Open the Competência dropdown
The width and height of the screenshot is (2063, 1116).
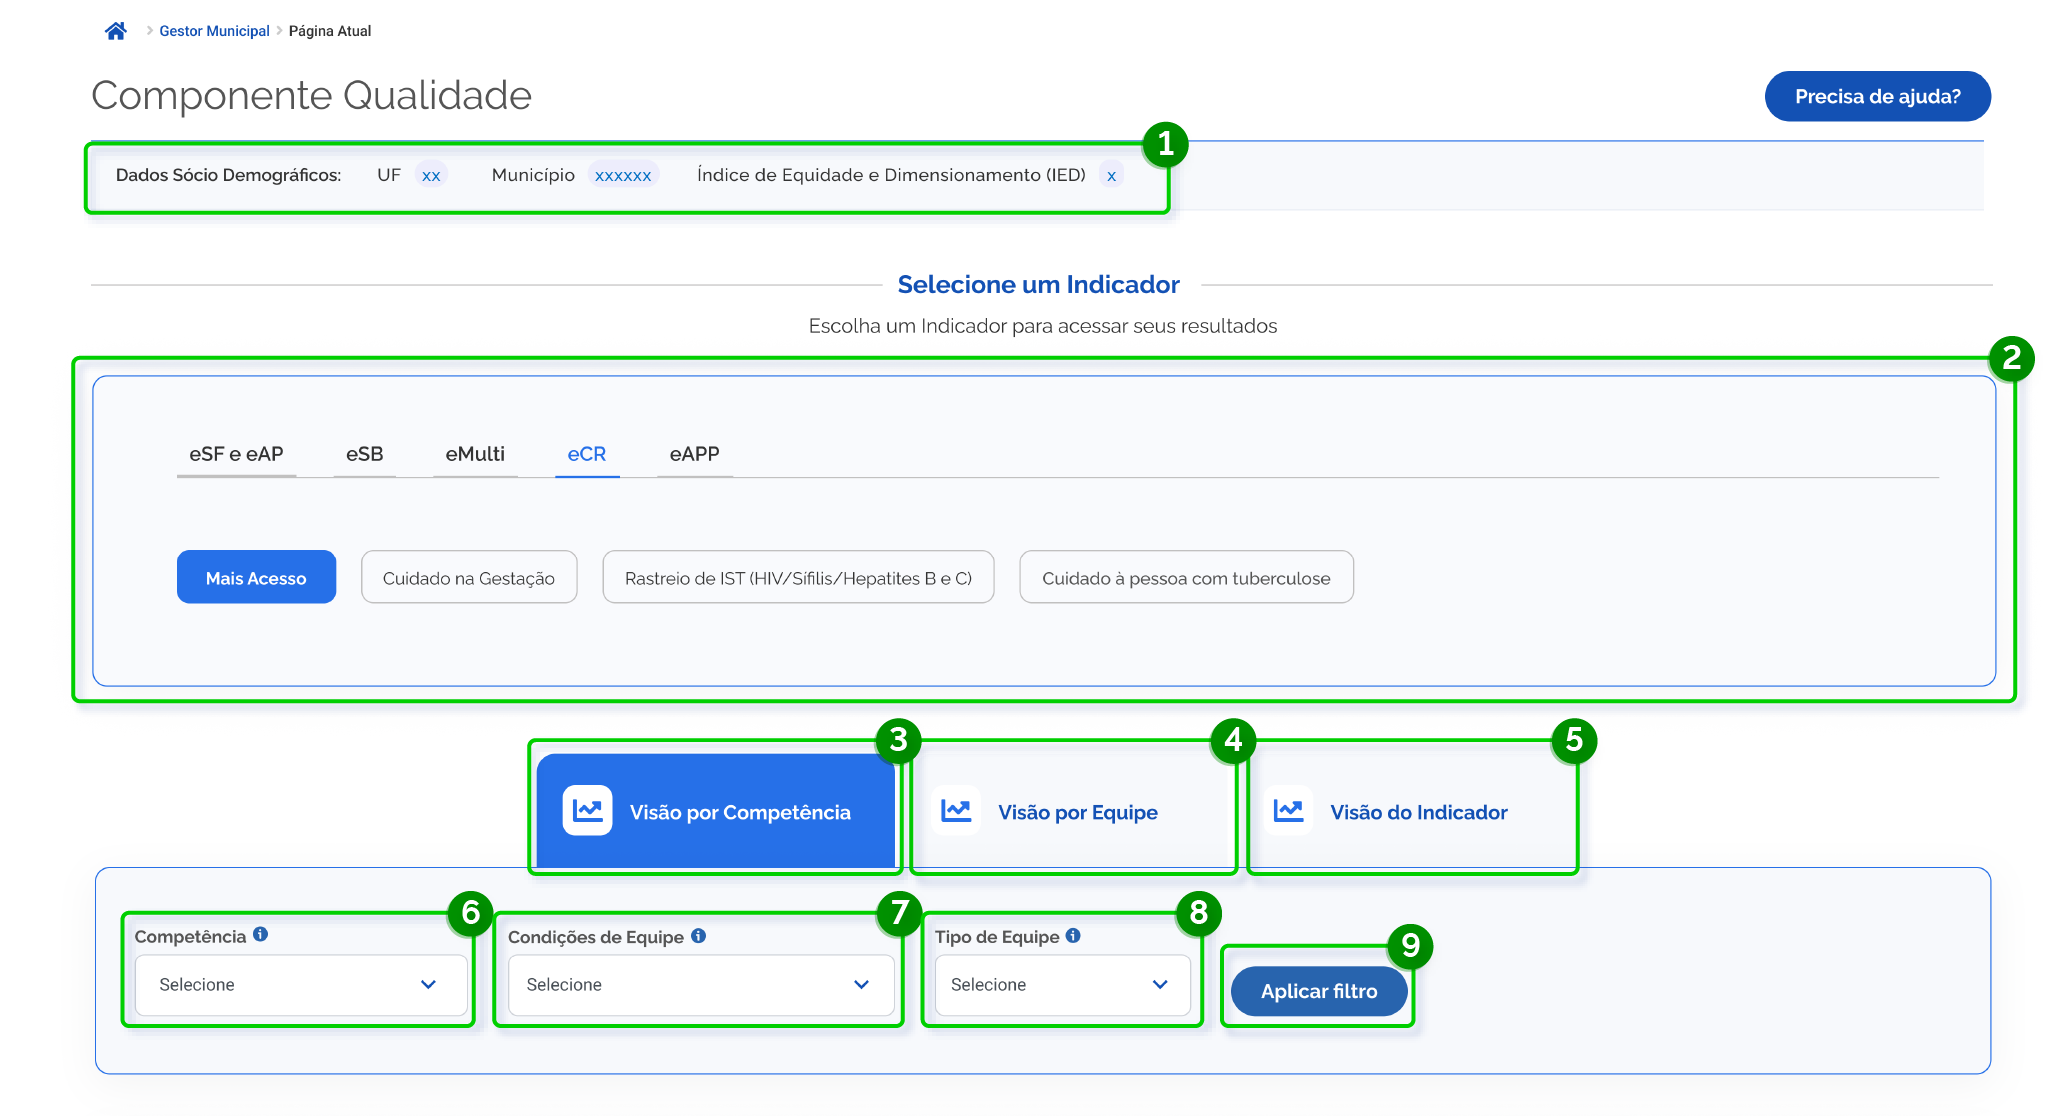click(x=301, y=985)
